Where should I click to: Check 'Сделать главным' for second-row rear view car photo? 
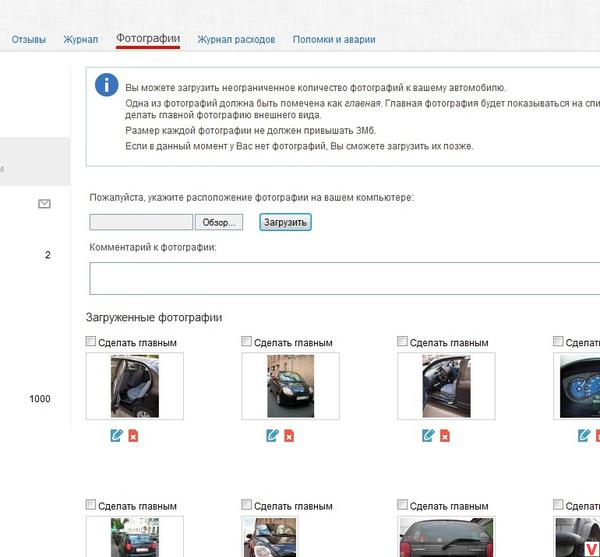(x=91, y=505)
